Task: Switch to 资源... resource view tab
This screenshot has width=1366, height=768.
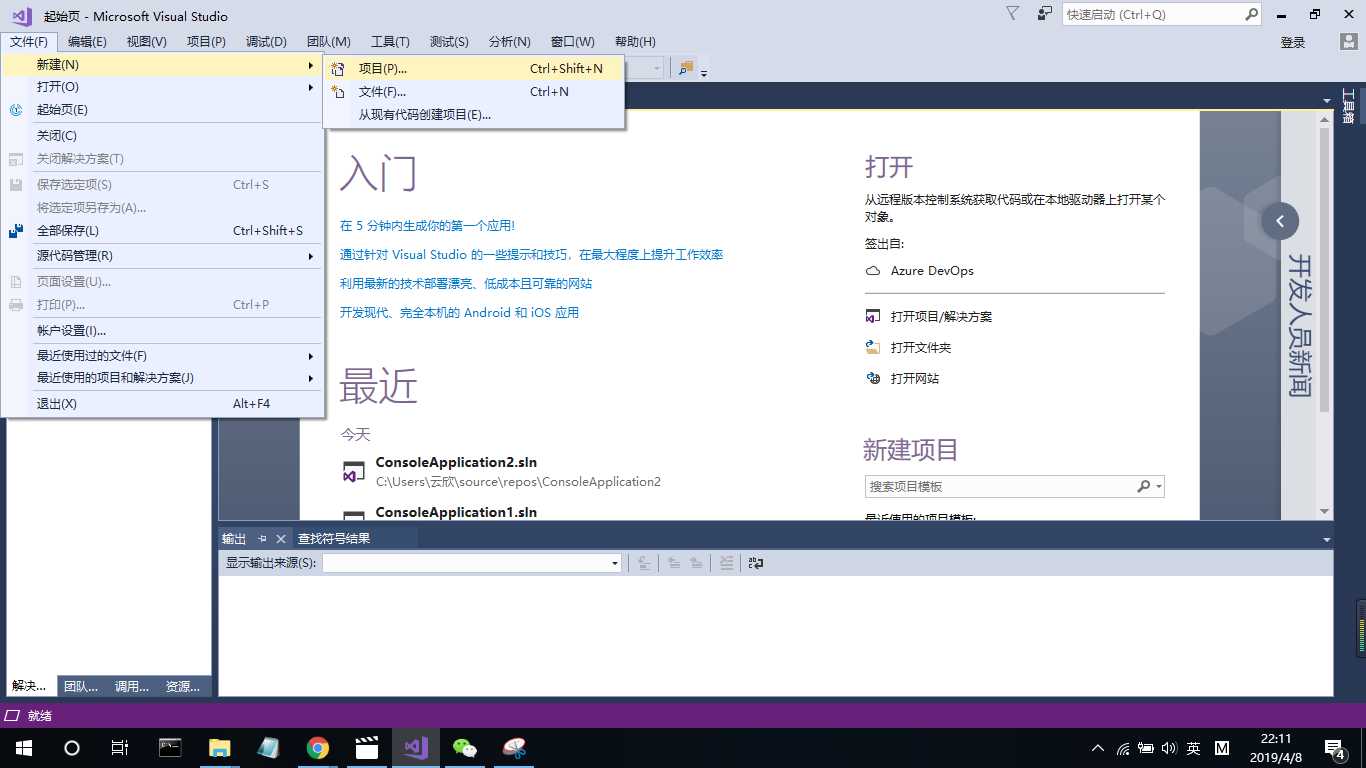Action: click(183, 686)
